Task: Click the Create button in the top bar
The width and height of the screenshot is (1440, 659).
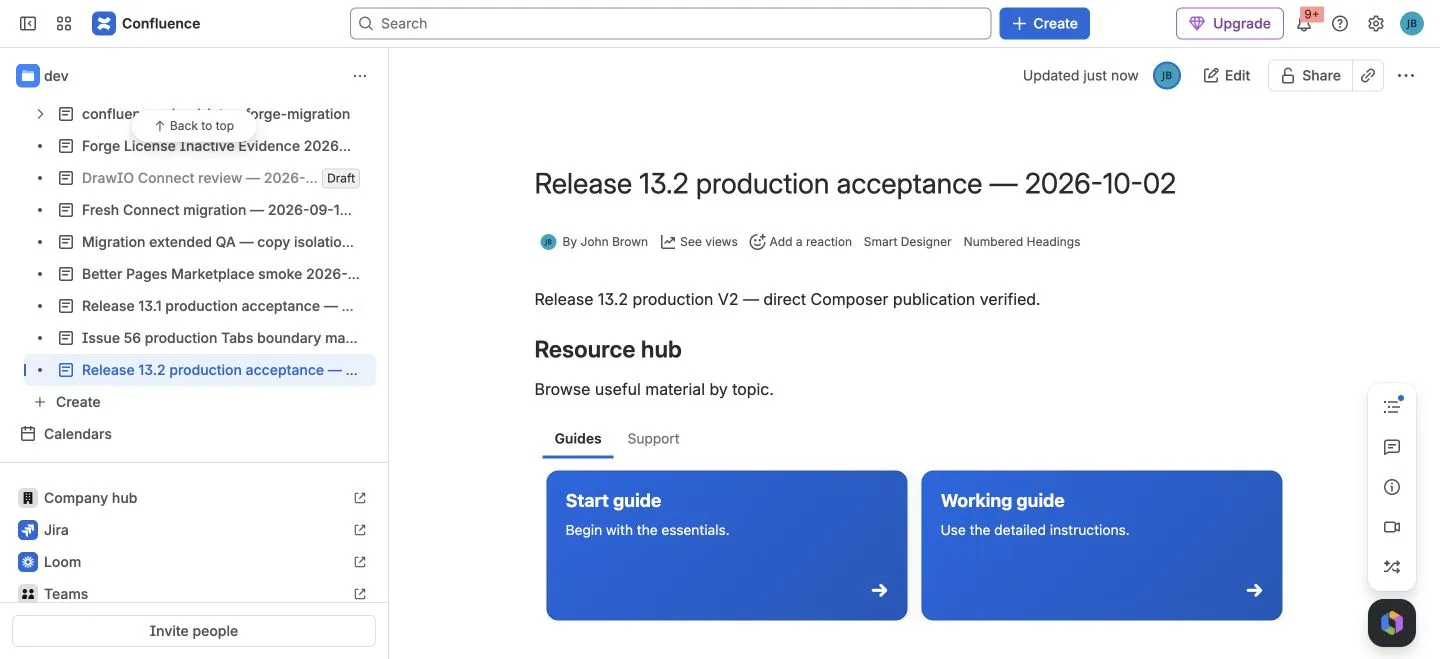Action: click(x=1044, y=23)
